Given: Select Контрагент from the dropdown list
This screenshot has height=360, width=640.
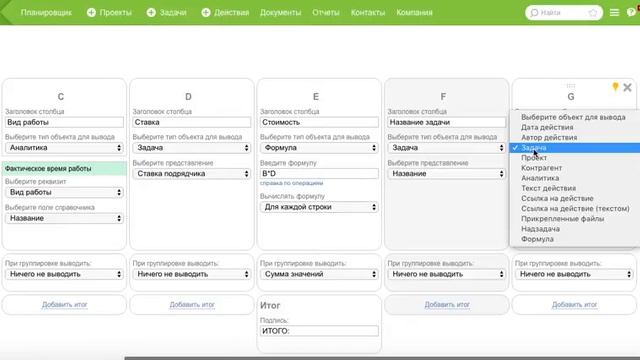Looking at the screenshot, I should click(575, 168).
